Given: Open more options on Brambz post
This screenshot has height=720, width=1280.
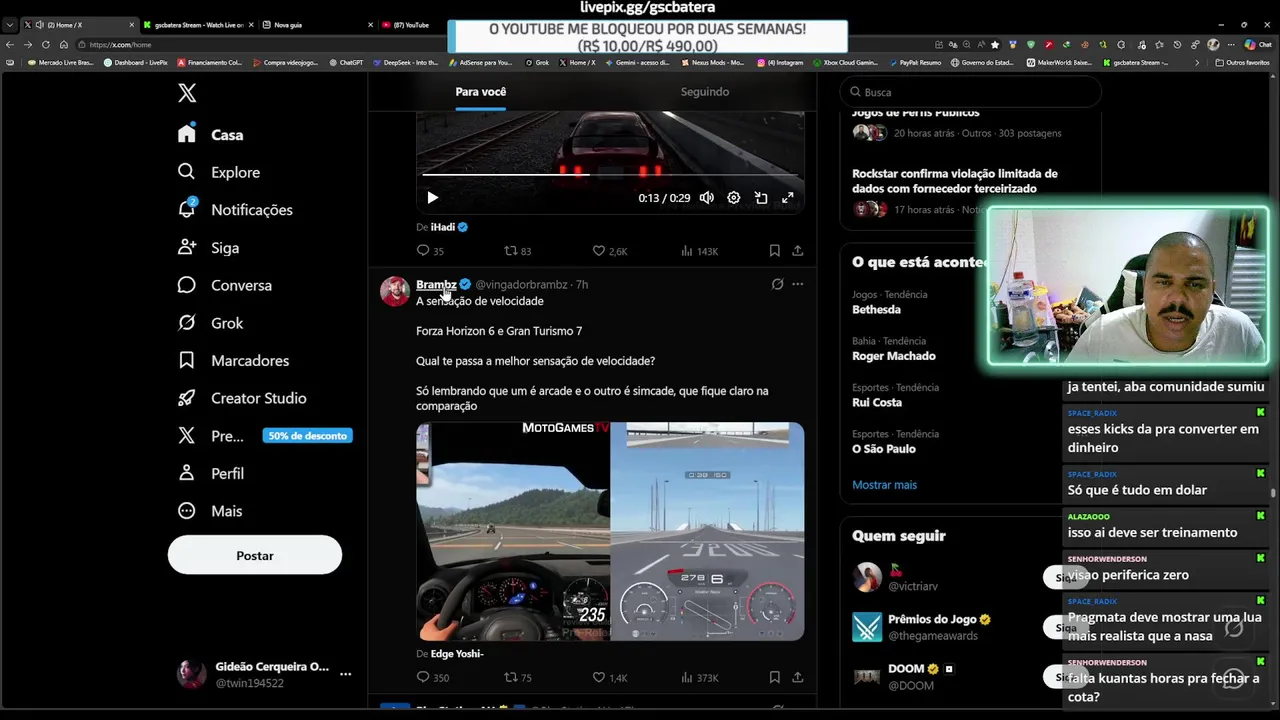Looking at the screenshot, I should (x=797, y=284).
